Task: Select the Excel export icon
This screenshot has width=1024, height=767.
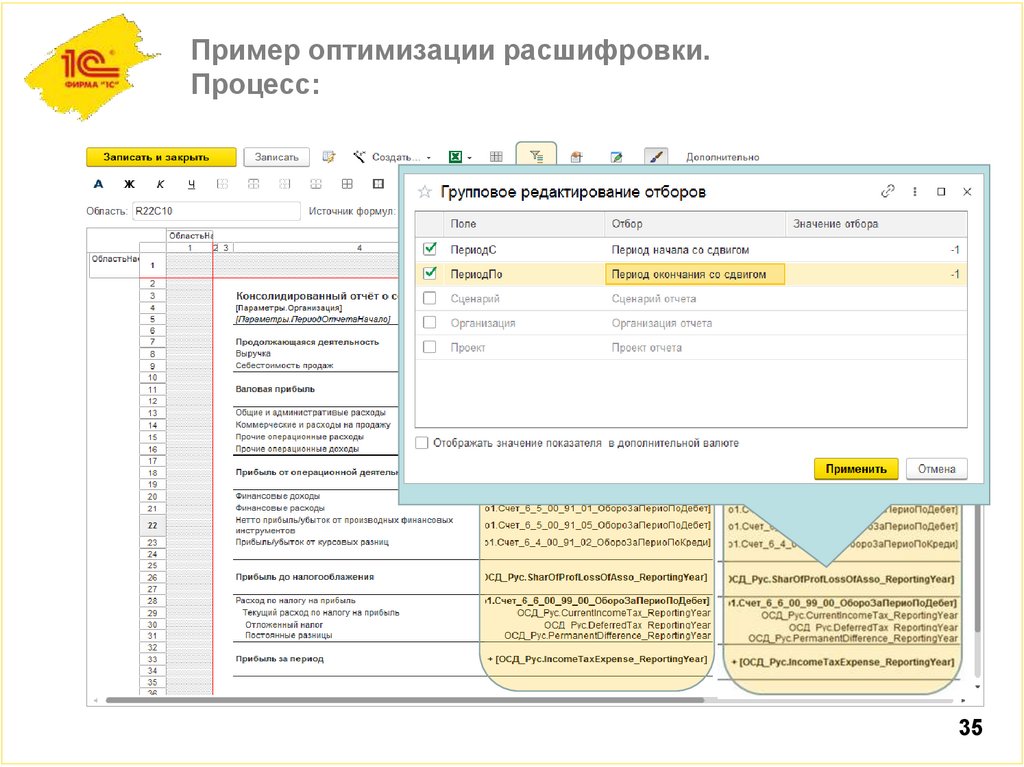Action: [x=455, y=157]
